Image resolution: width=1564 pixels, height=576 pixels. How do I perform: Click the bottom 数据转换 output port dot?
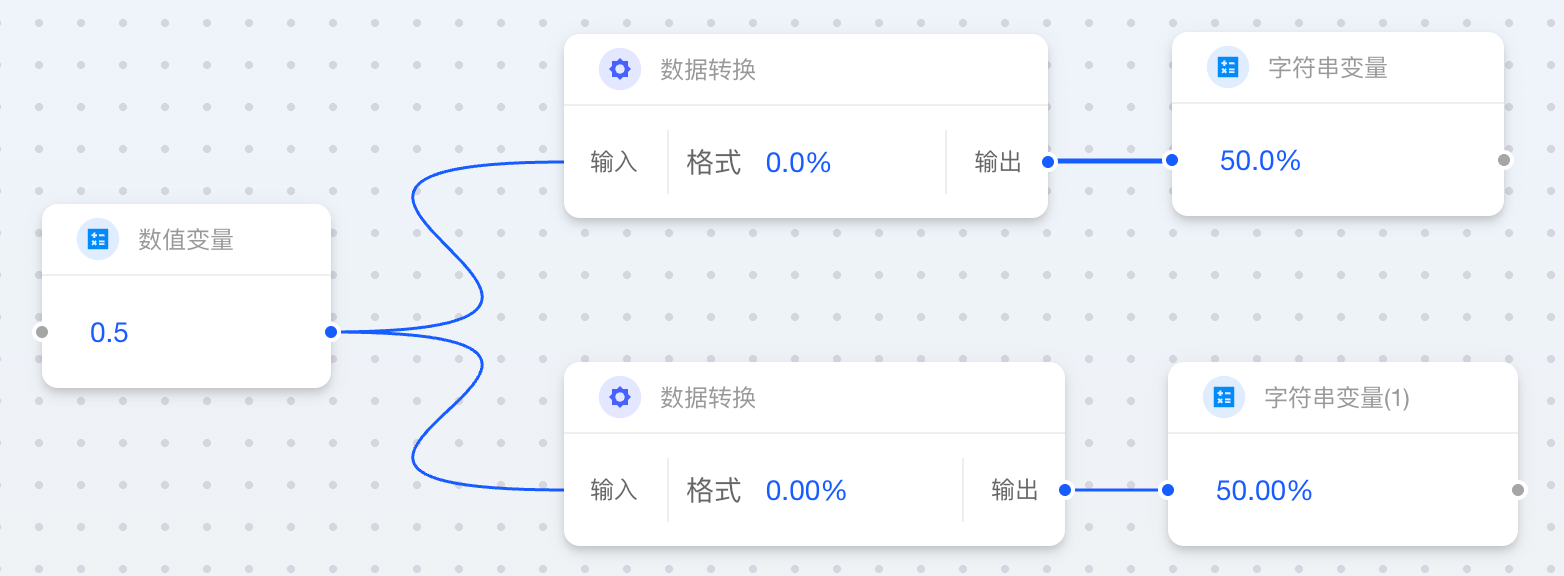pyautogui.click(x=1064, y=490)
